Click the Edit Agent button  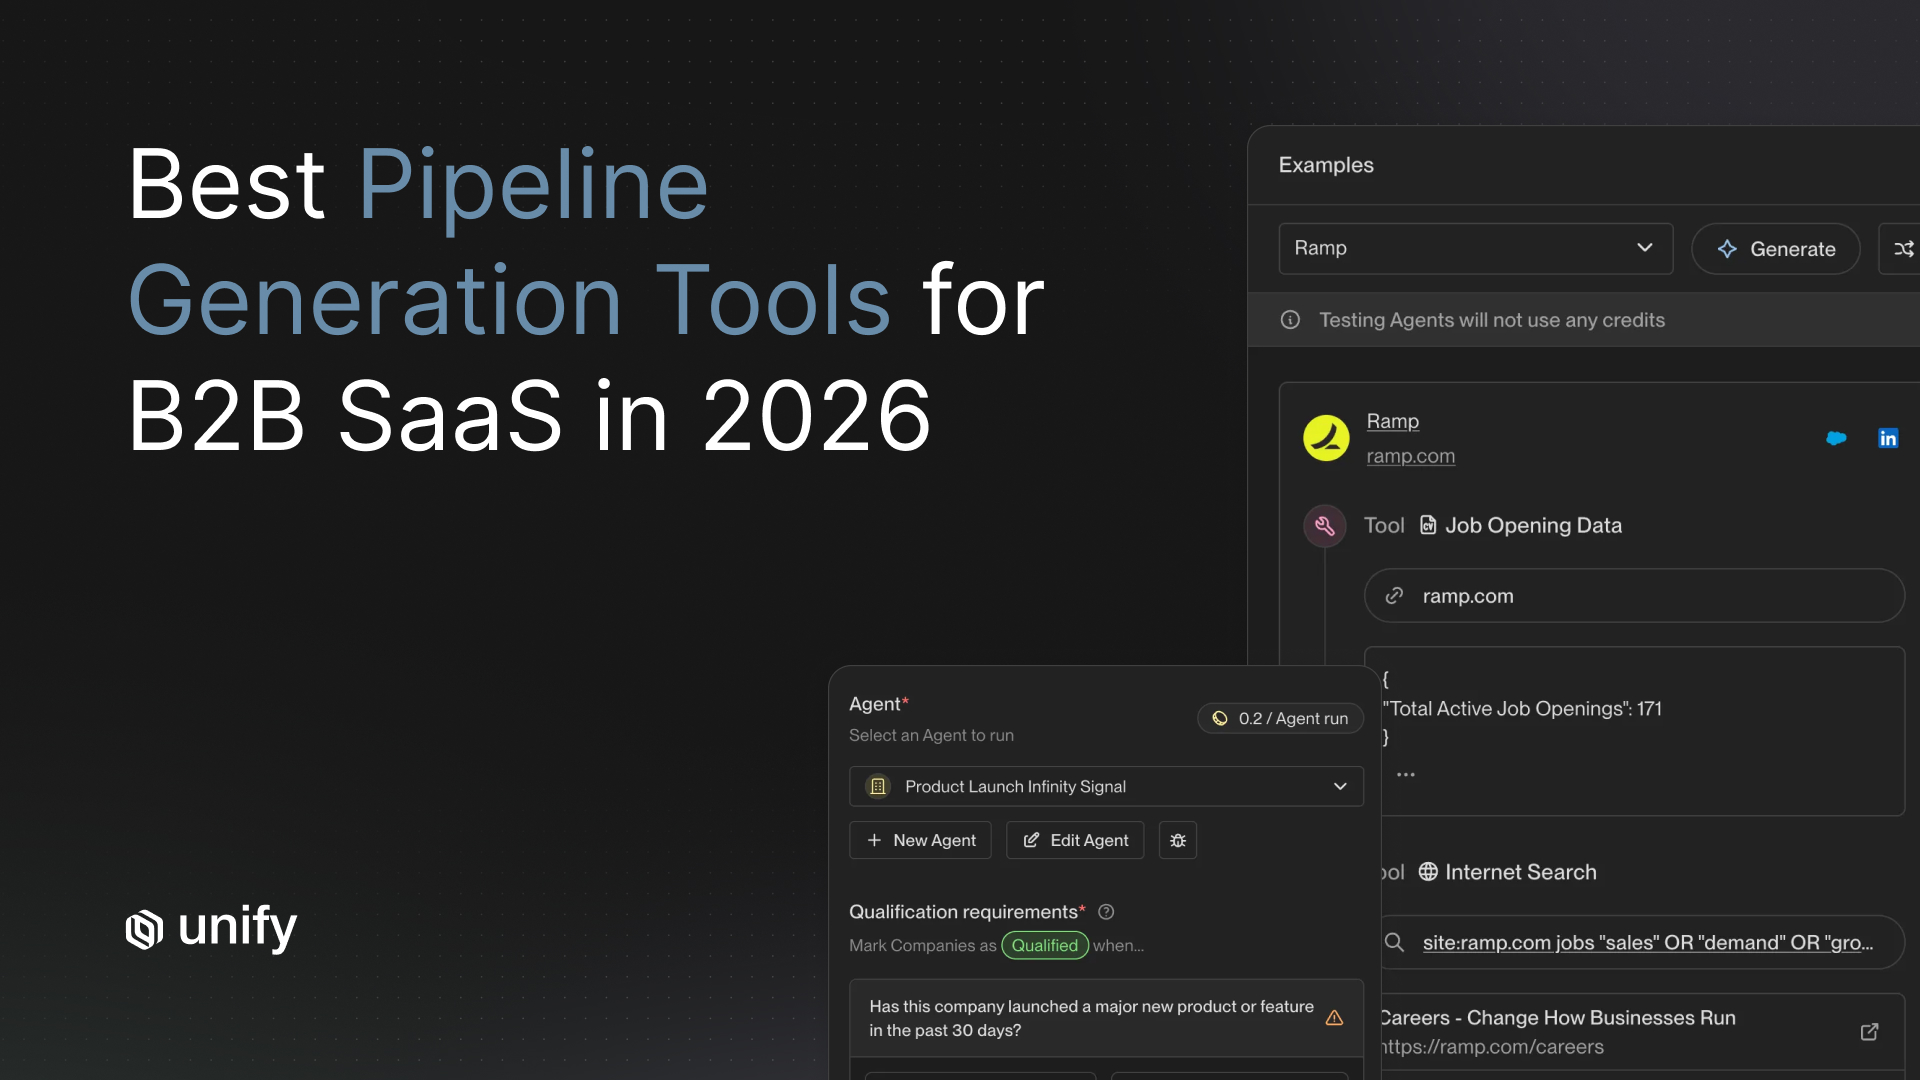1075,840
